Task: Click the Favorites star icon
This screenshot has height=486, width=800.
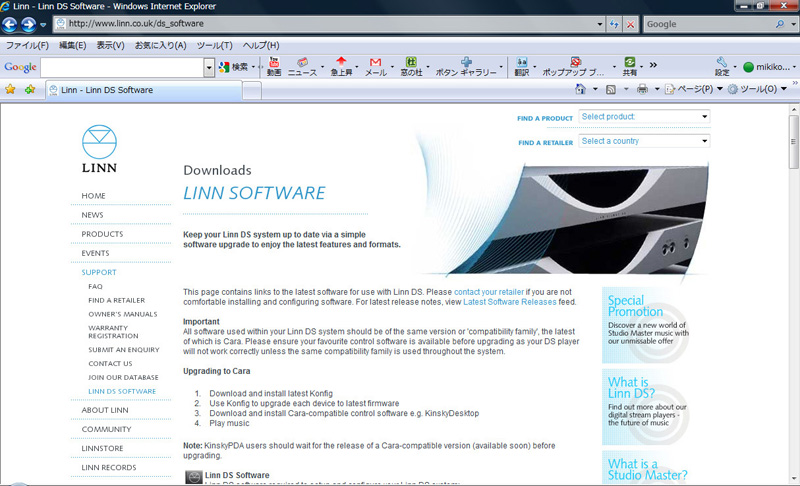Action: click(x=10, y=90)
